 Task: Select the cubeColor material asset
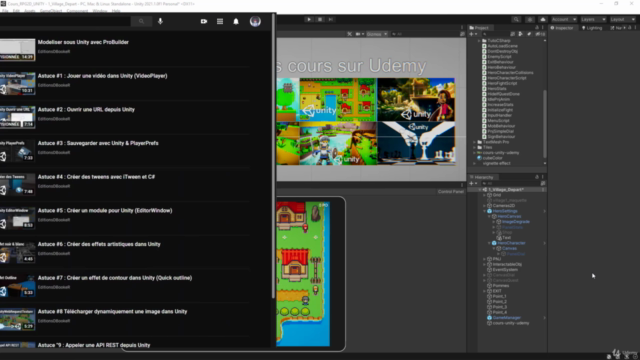[x=492, y=158]
